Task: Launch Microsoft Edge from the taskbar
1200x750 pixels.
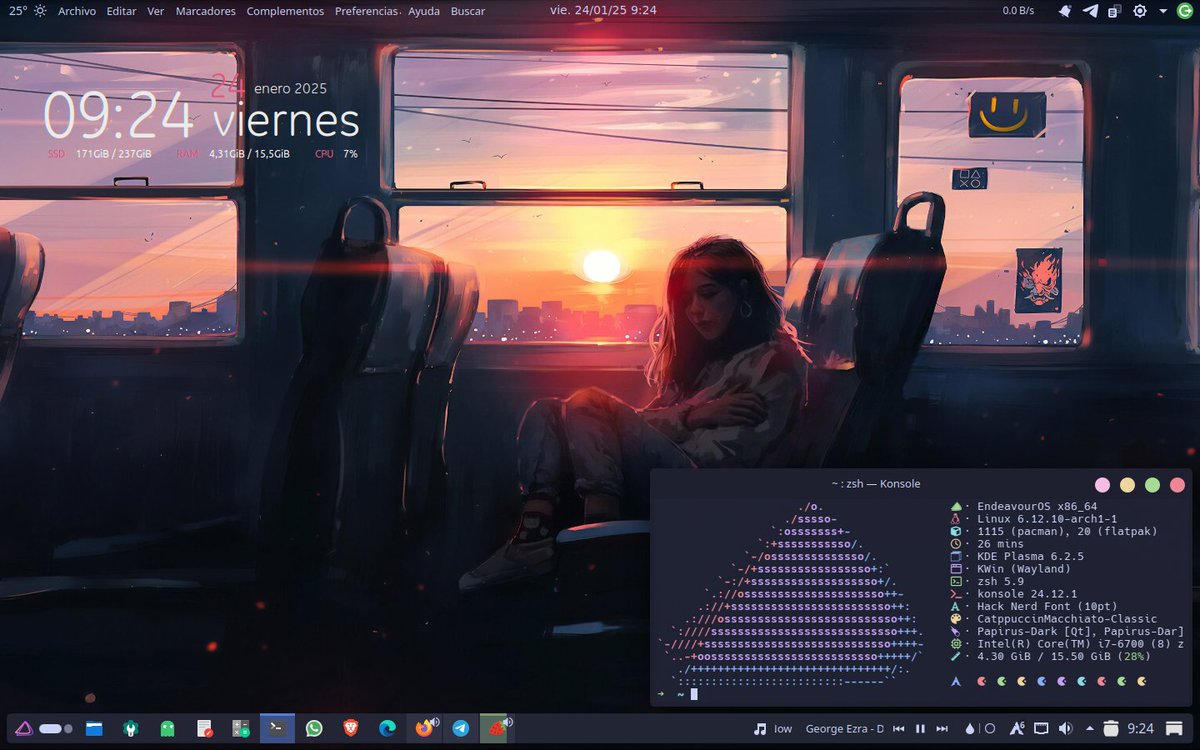Action: coord(387,728)
